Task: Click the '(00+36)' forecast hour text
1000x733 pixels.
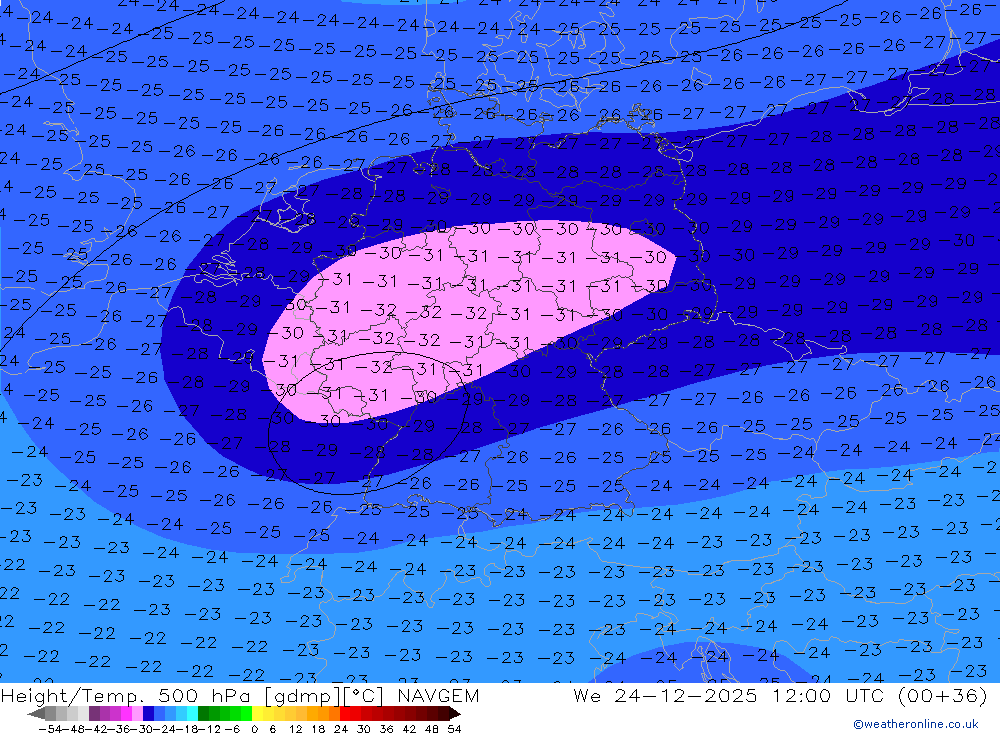Action: tap(942, 695)
